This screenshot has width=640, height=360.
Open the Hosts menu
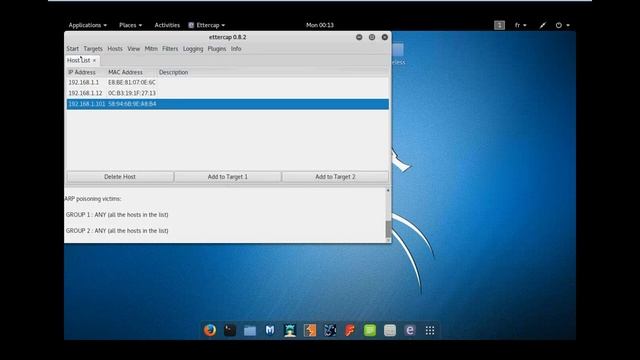115,49
